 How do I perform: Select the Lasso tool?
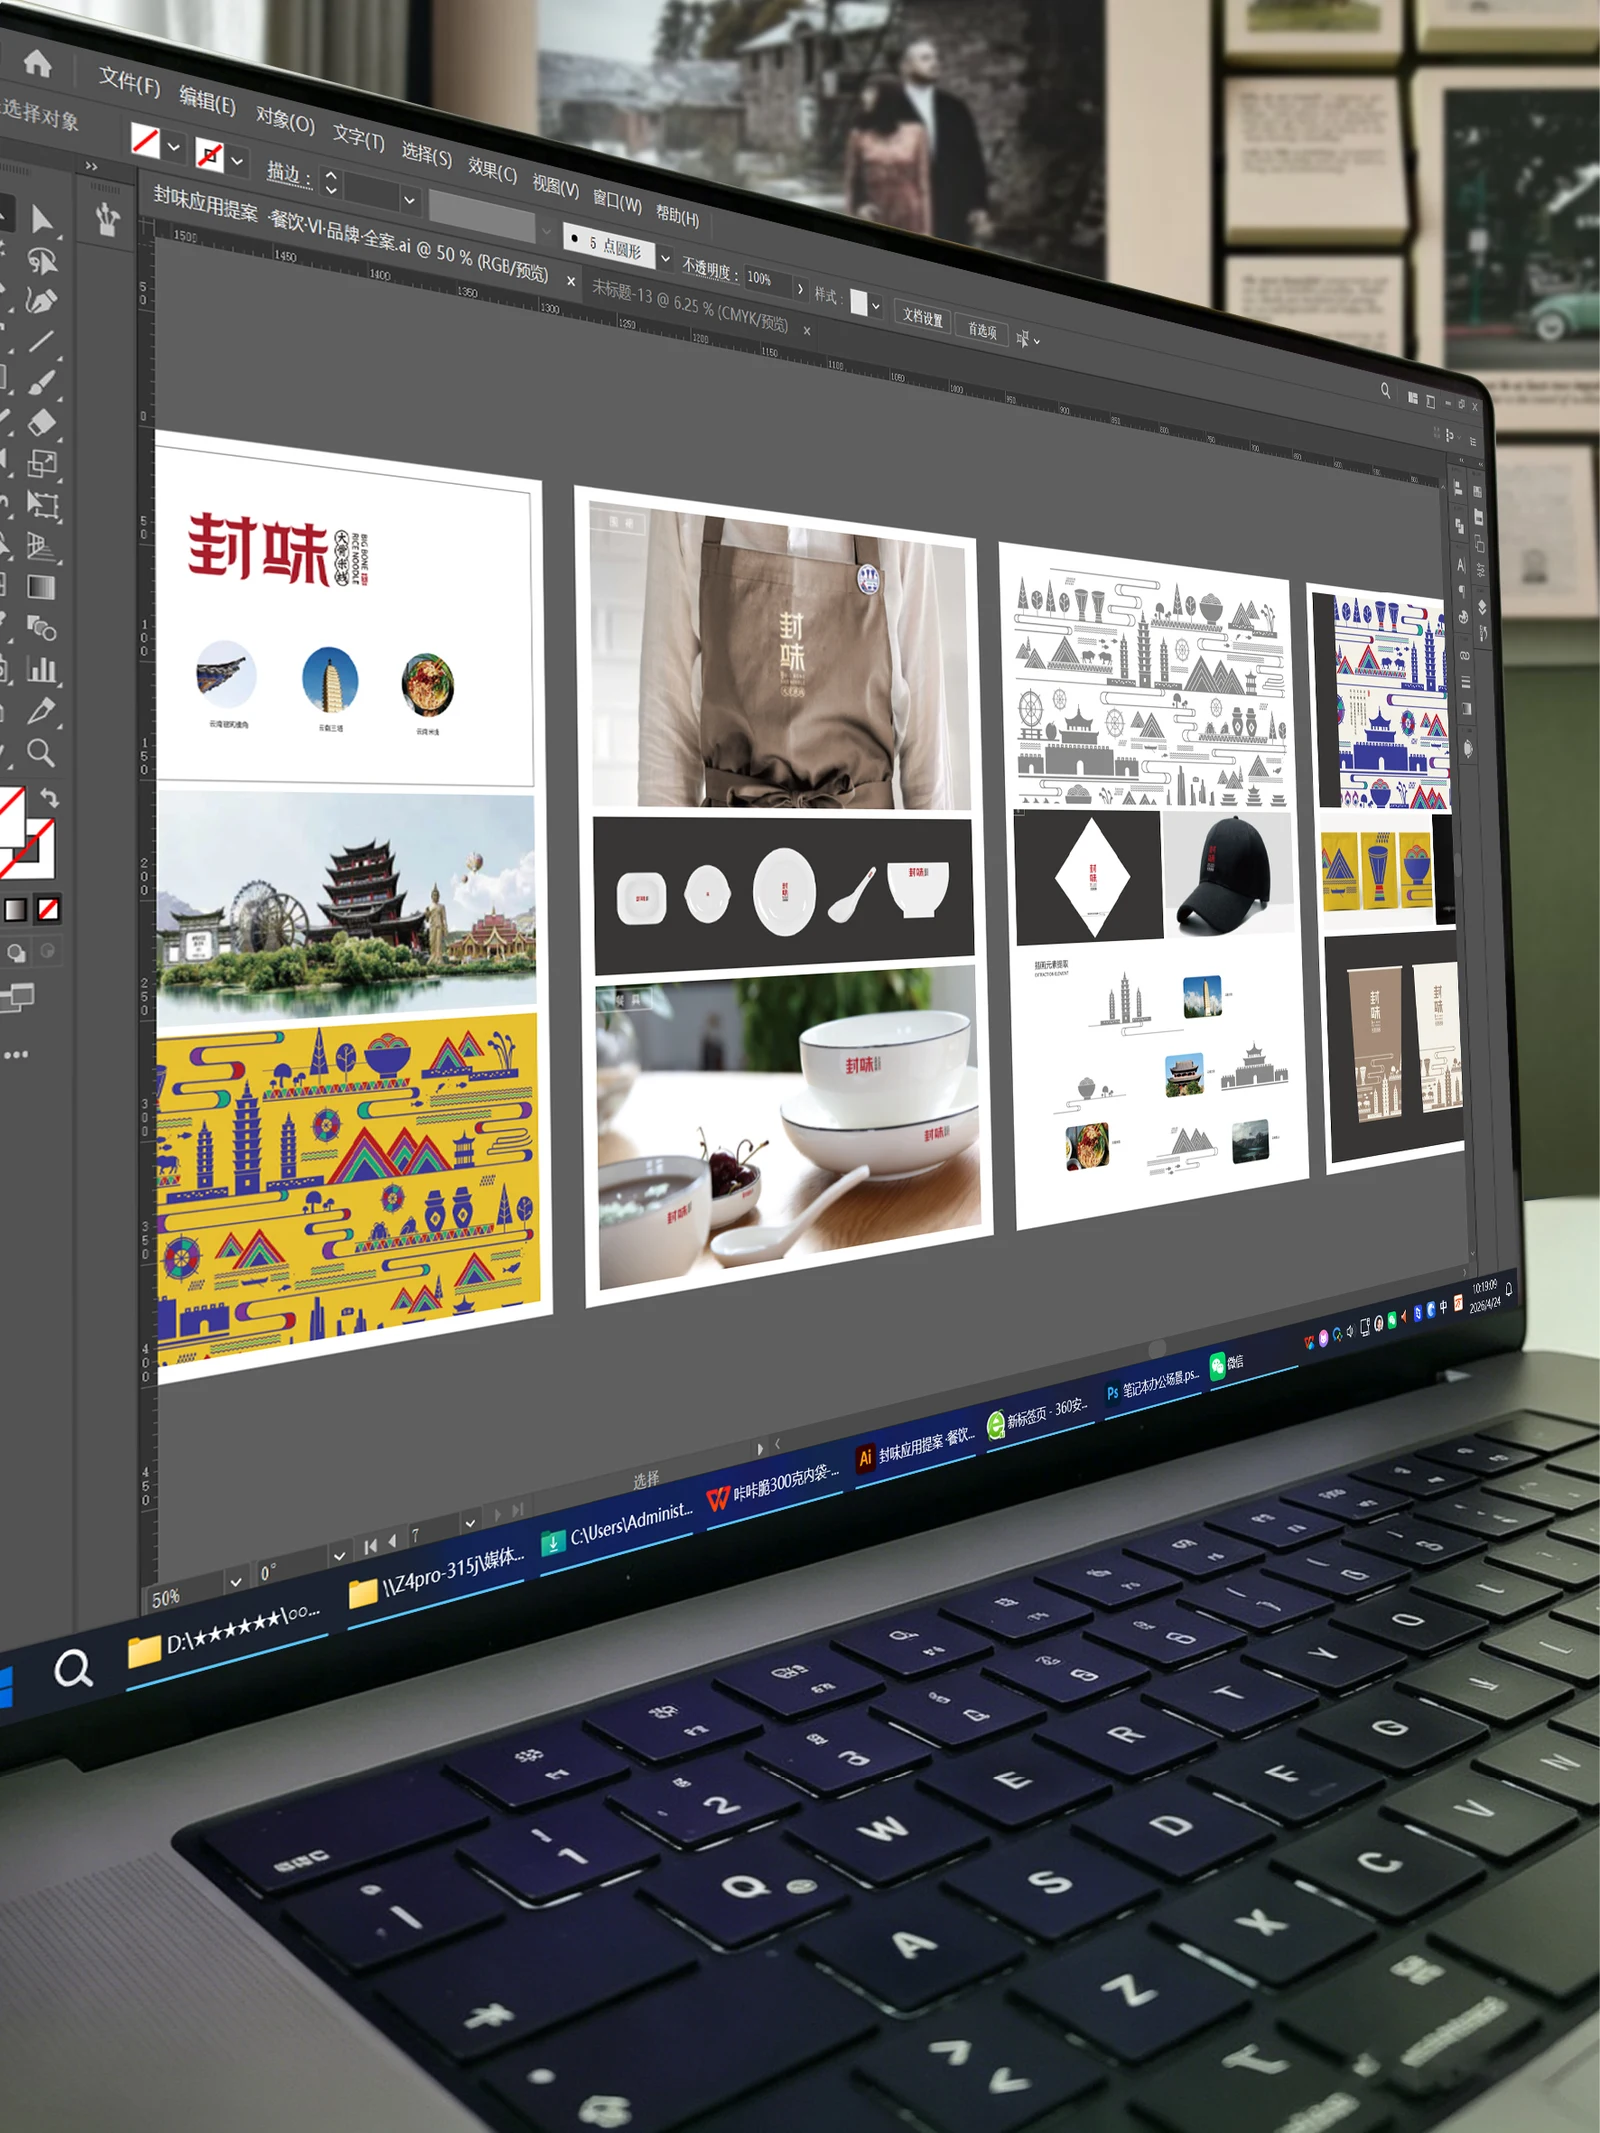42,261
